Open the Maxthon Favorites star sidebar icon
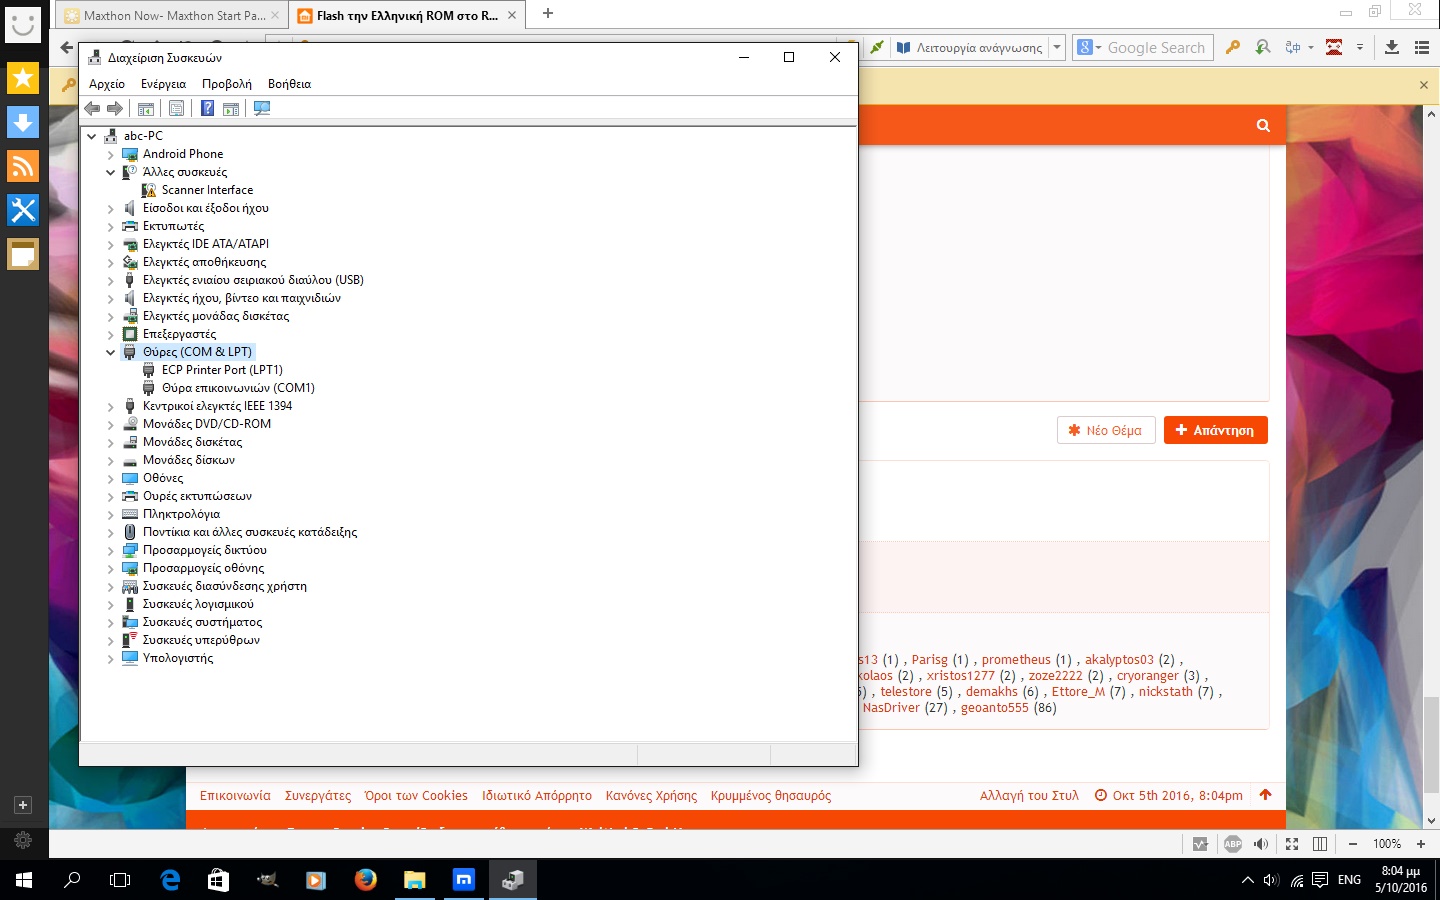 coord(23,78)
